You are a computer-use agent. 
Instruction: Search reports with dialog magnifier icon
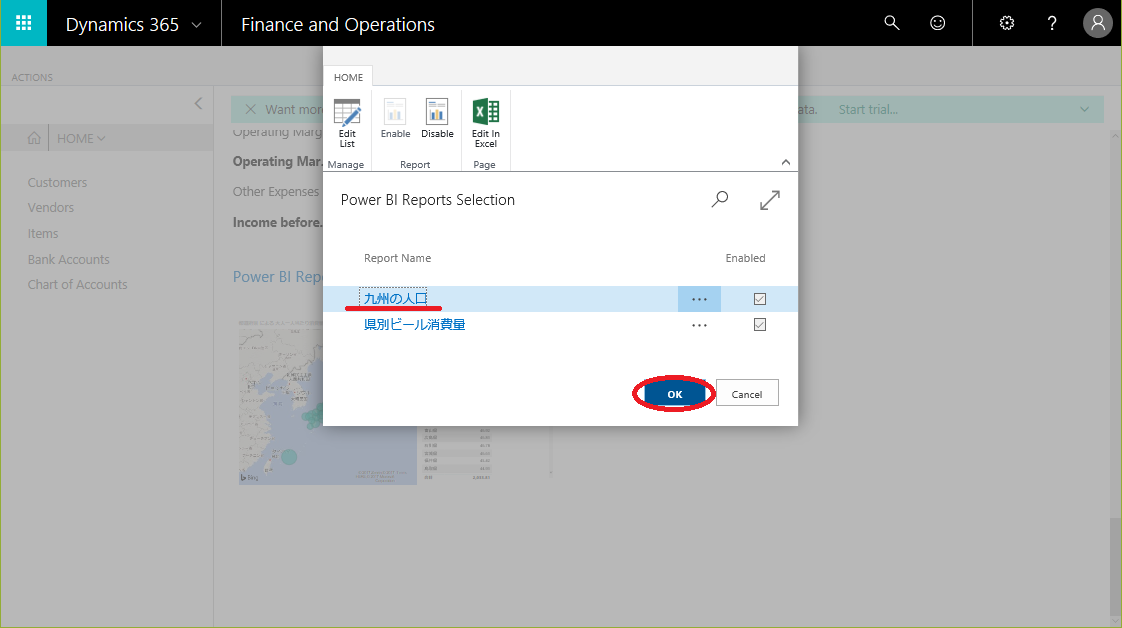tap(720, 200)
